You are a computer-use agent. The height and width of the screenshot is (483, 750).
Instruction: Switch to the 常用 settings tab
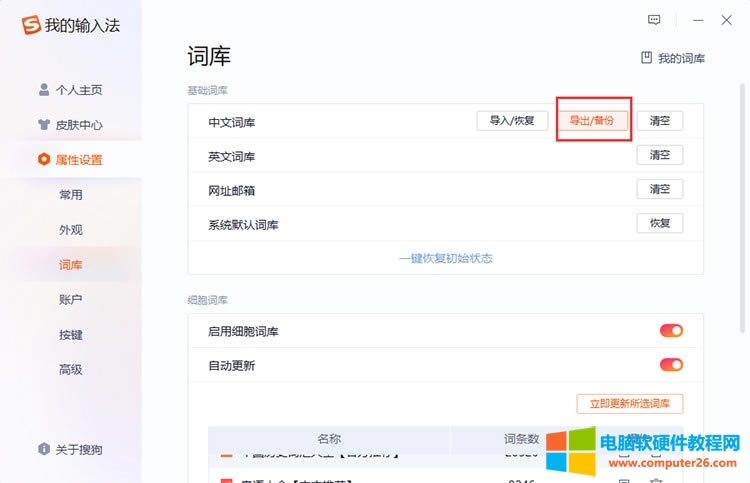click(70, 195)
